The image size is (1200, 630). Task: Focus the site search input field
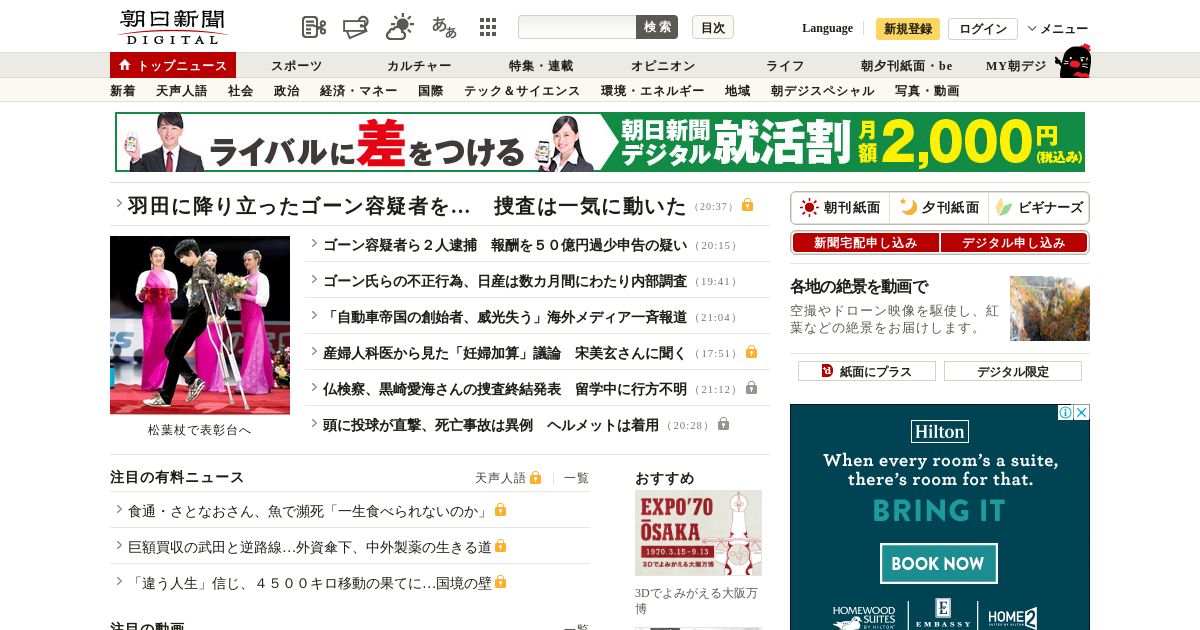pyautogui.click(x=577, y=27)
